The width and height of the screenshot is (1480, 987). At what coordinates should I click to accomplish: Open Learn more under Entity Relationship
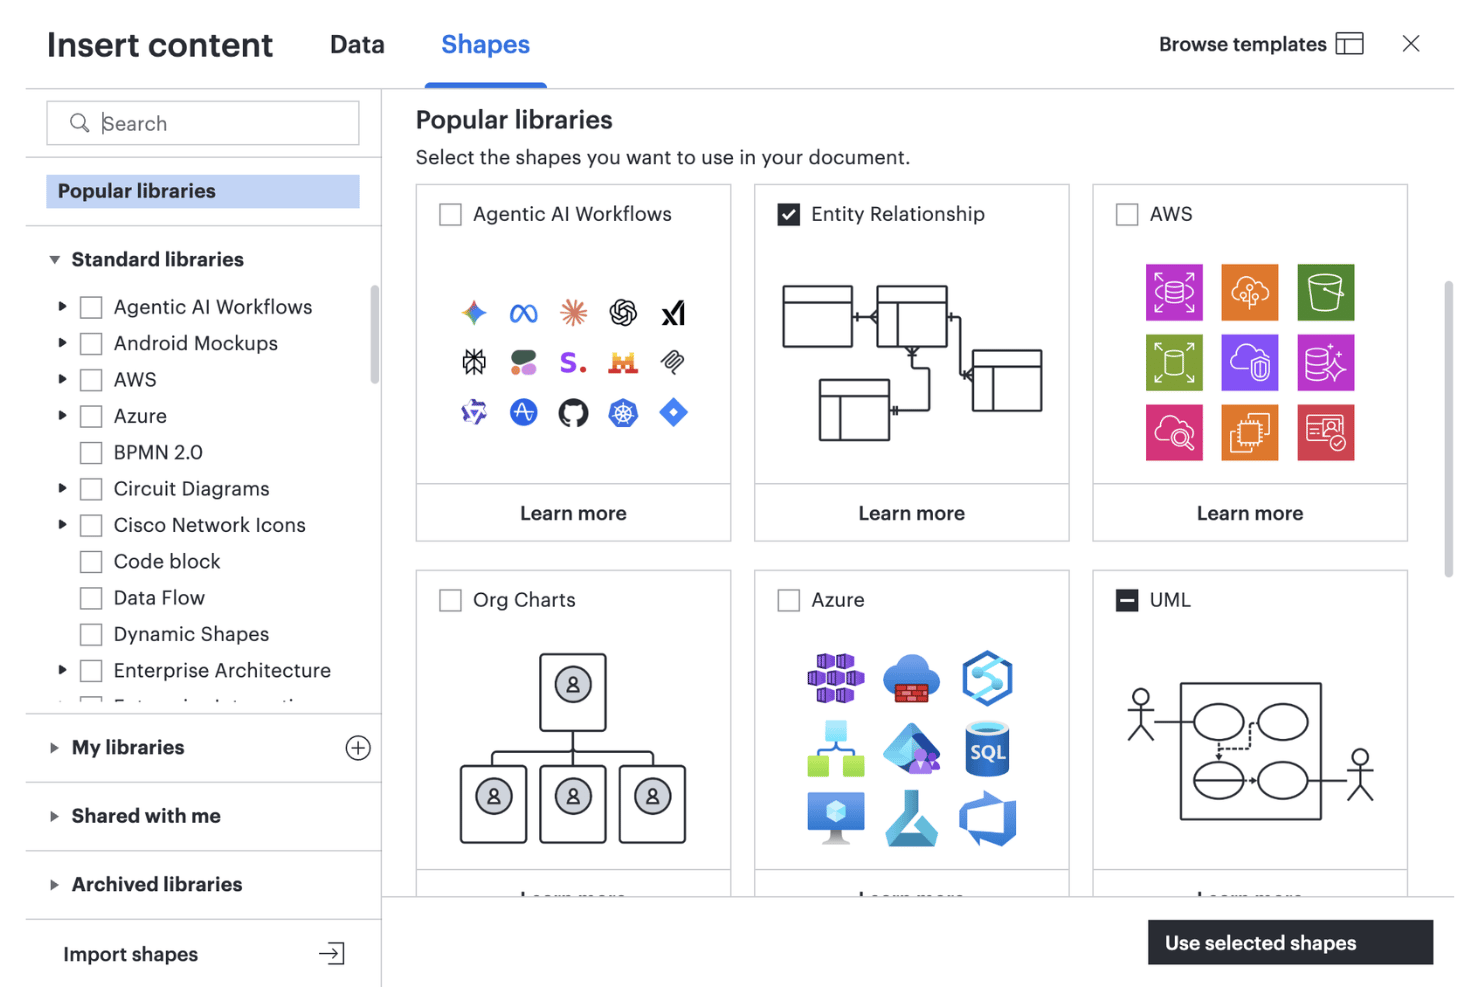click(912, 513)
